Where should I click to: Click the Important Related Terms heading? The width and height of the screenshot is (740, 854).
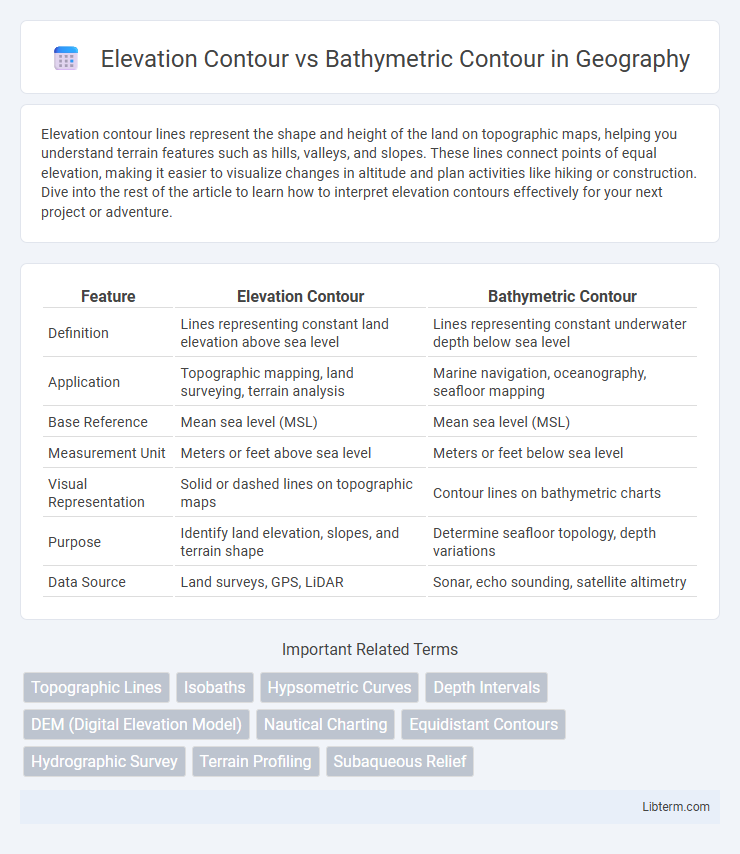click(x=370, y=649)
